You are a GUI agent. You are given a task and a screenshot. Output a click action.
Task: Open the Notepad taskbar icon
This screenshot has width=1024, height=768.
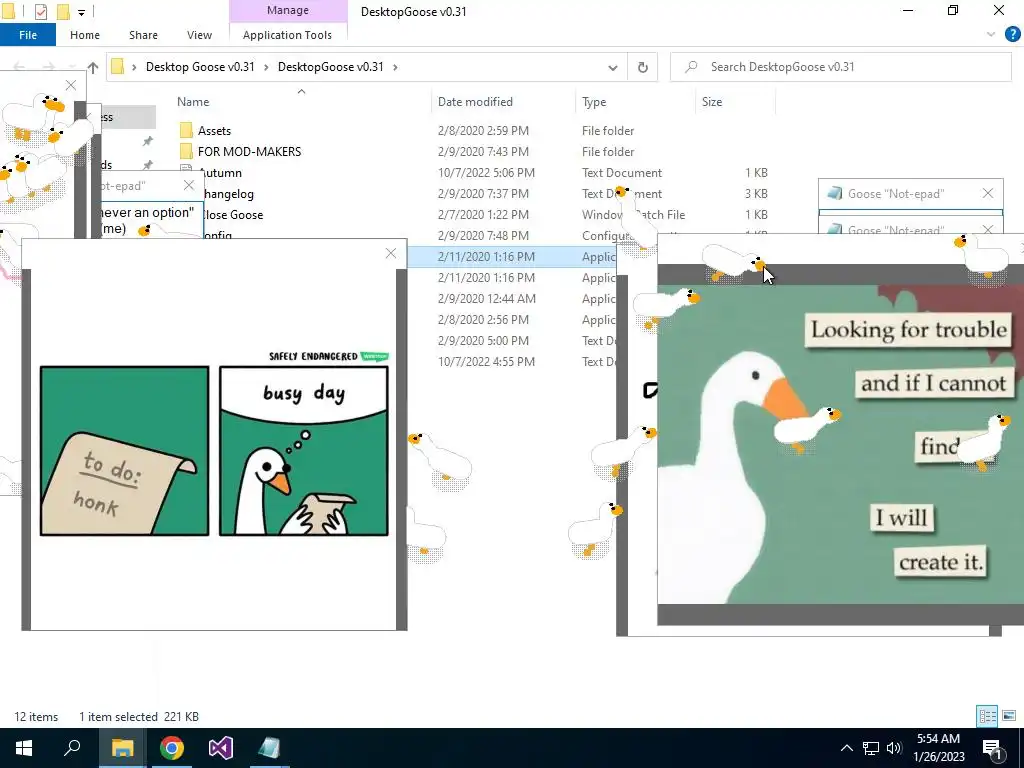click(x=269, y=748)
